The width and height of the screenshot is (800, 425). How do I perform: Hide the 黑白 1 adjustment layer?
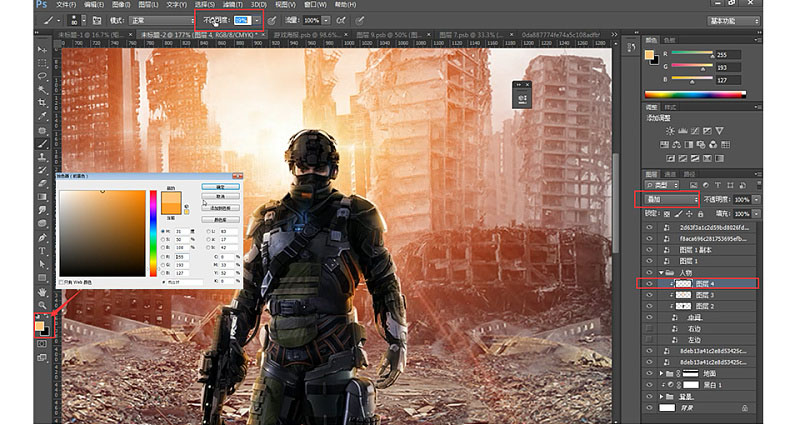(x=649, y=385)
